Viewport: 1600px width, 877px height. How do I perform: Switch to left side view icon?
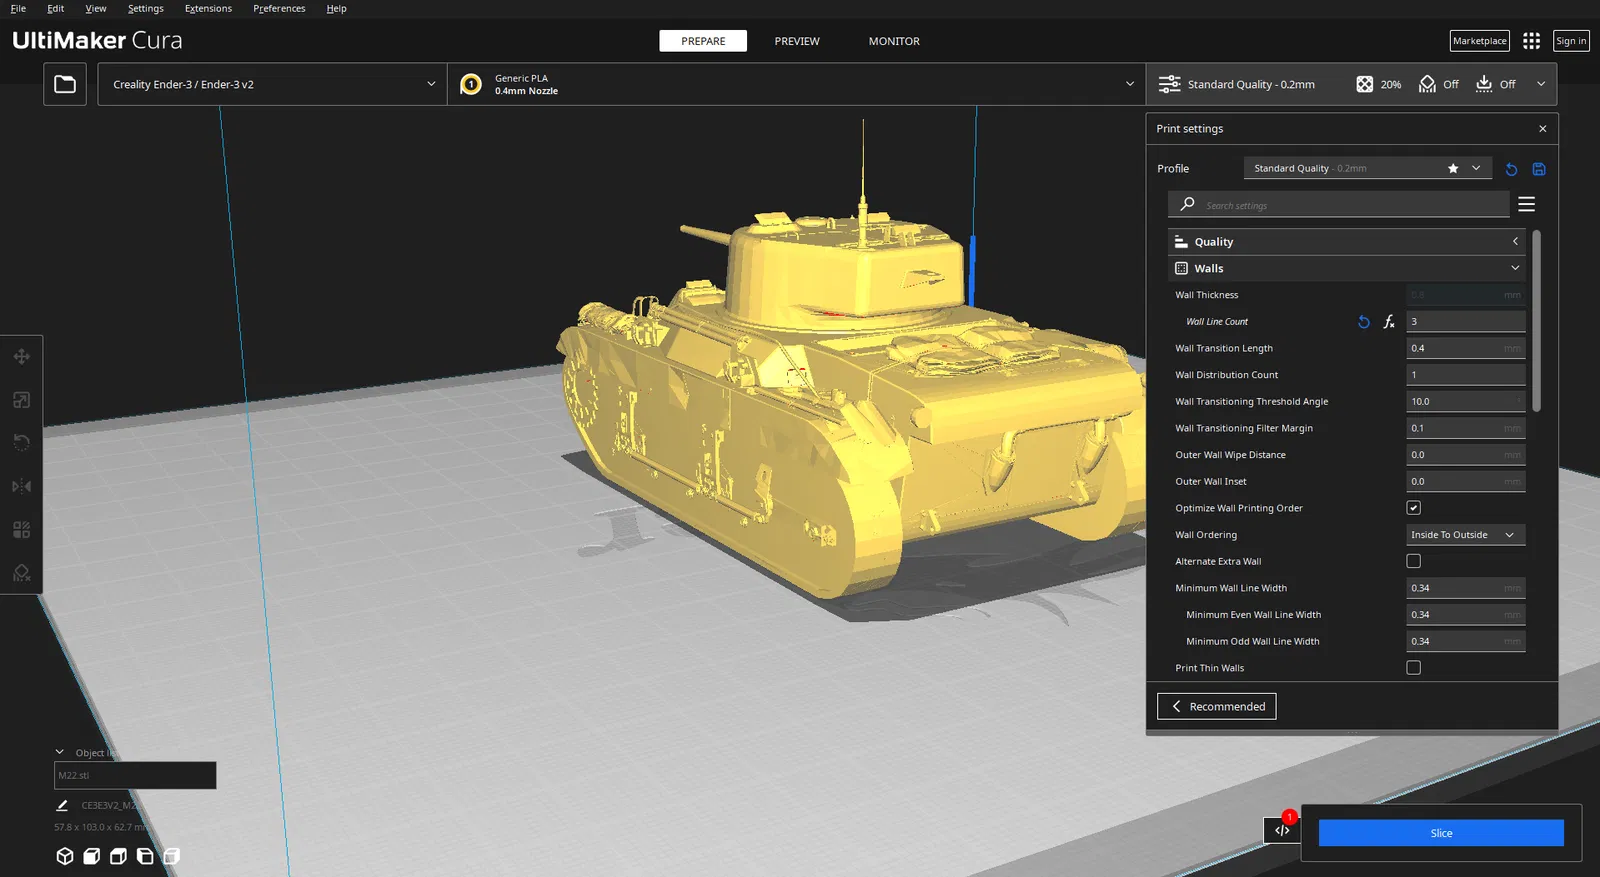pos(145,856)
